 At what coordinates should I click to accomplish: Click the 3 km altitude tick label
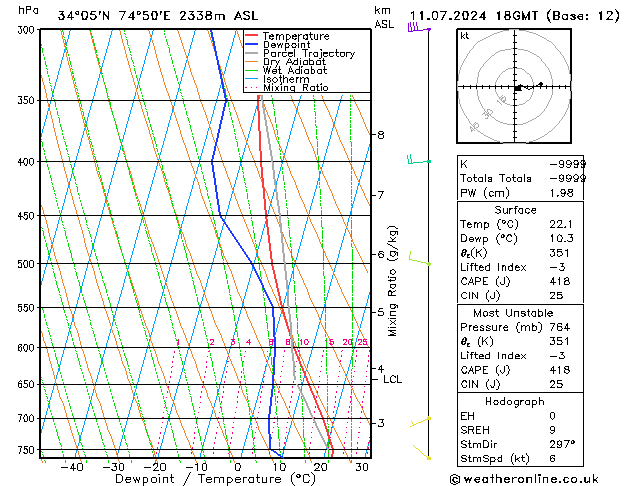tap(381, 423)
